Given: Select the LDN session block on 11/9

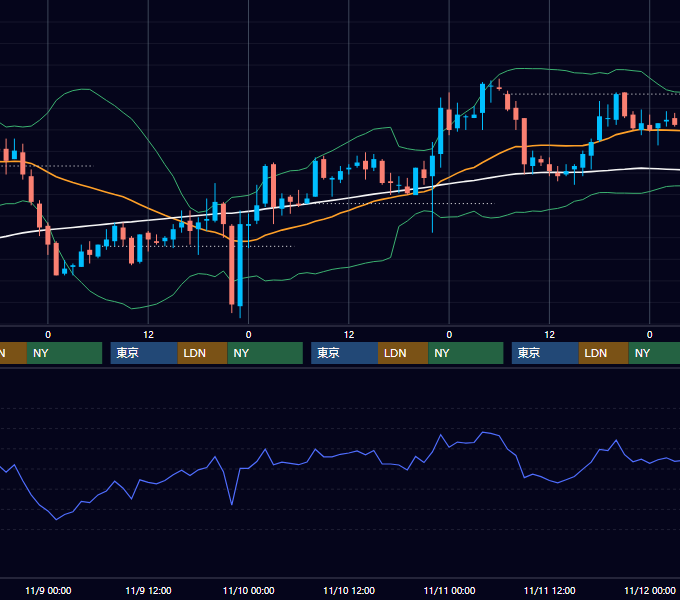Looking at the screenshot, I should tap(203, 353).
